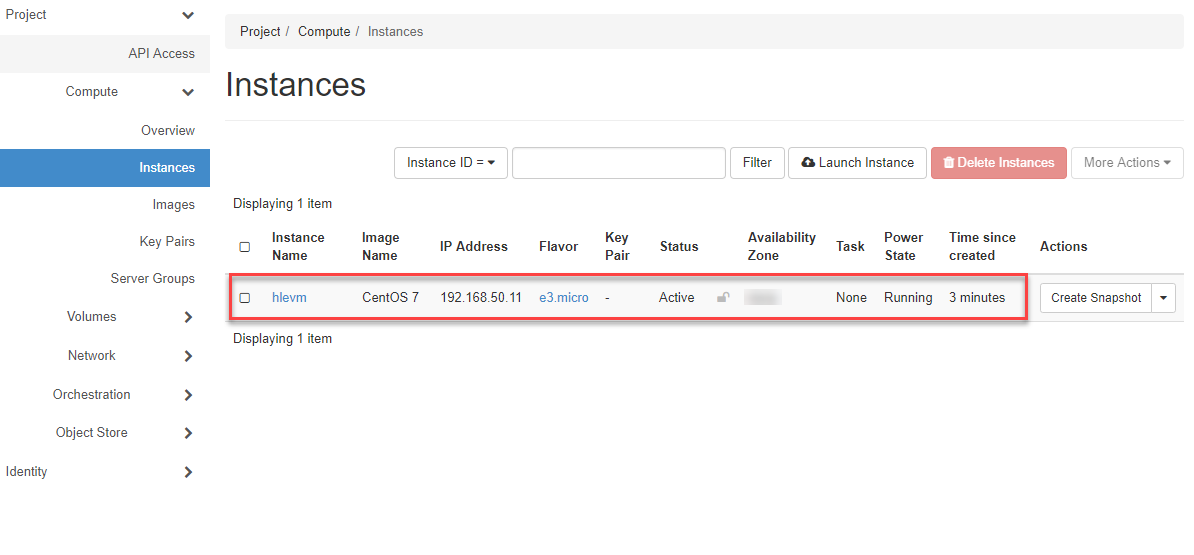Open the Instance ID filter dropdown
This screenshot has width=1194, height=555.
pyautogui.click(x=451, y=163)
